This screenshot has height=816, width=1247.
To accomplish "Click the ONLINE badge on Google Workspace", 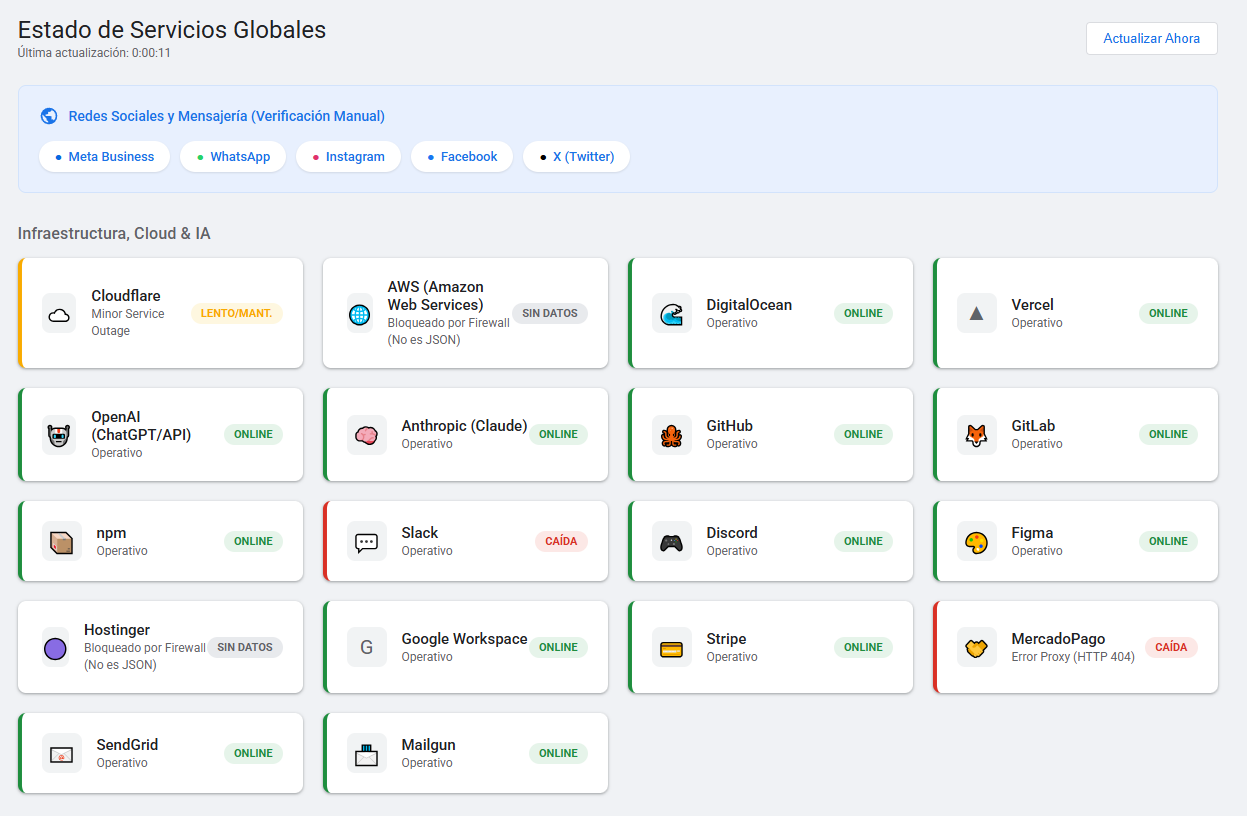I will (x=558, y=648).
